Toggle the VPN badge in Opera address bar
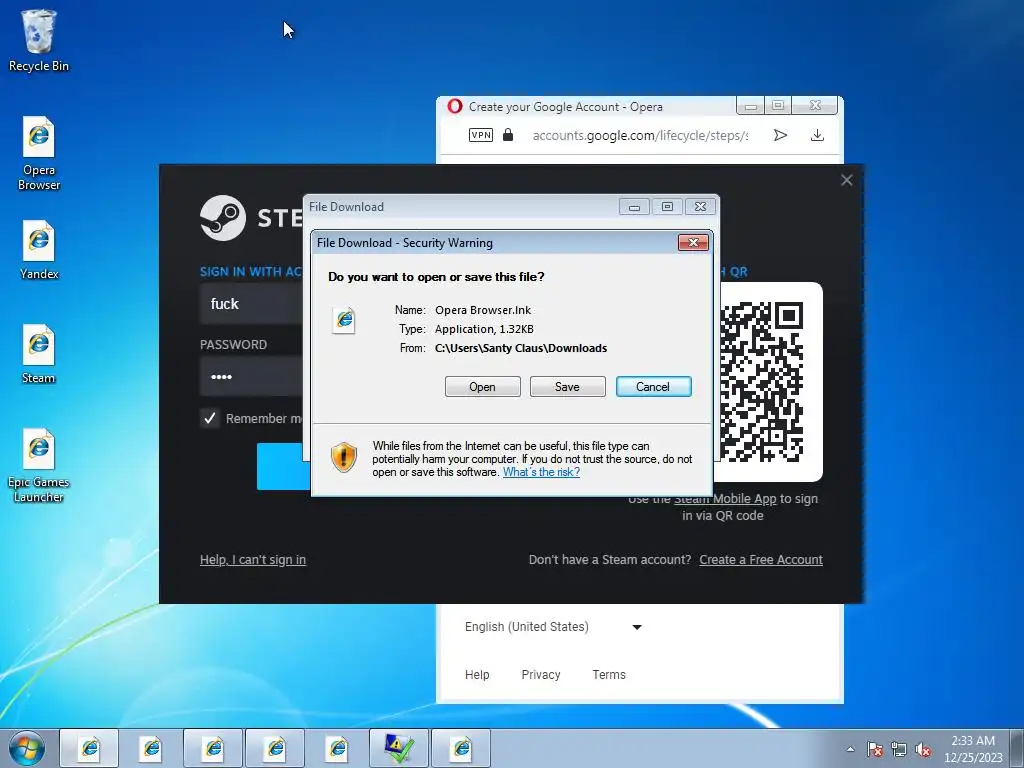The width and height of the screenshot is (1024, 768). (x=481, y=135)
